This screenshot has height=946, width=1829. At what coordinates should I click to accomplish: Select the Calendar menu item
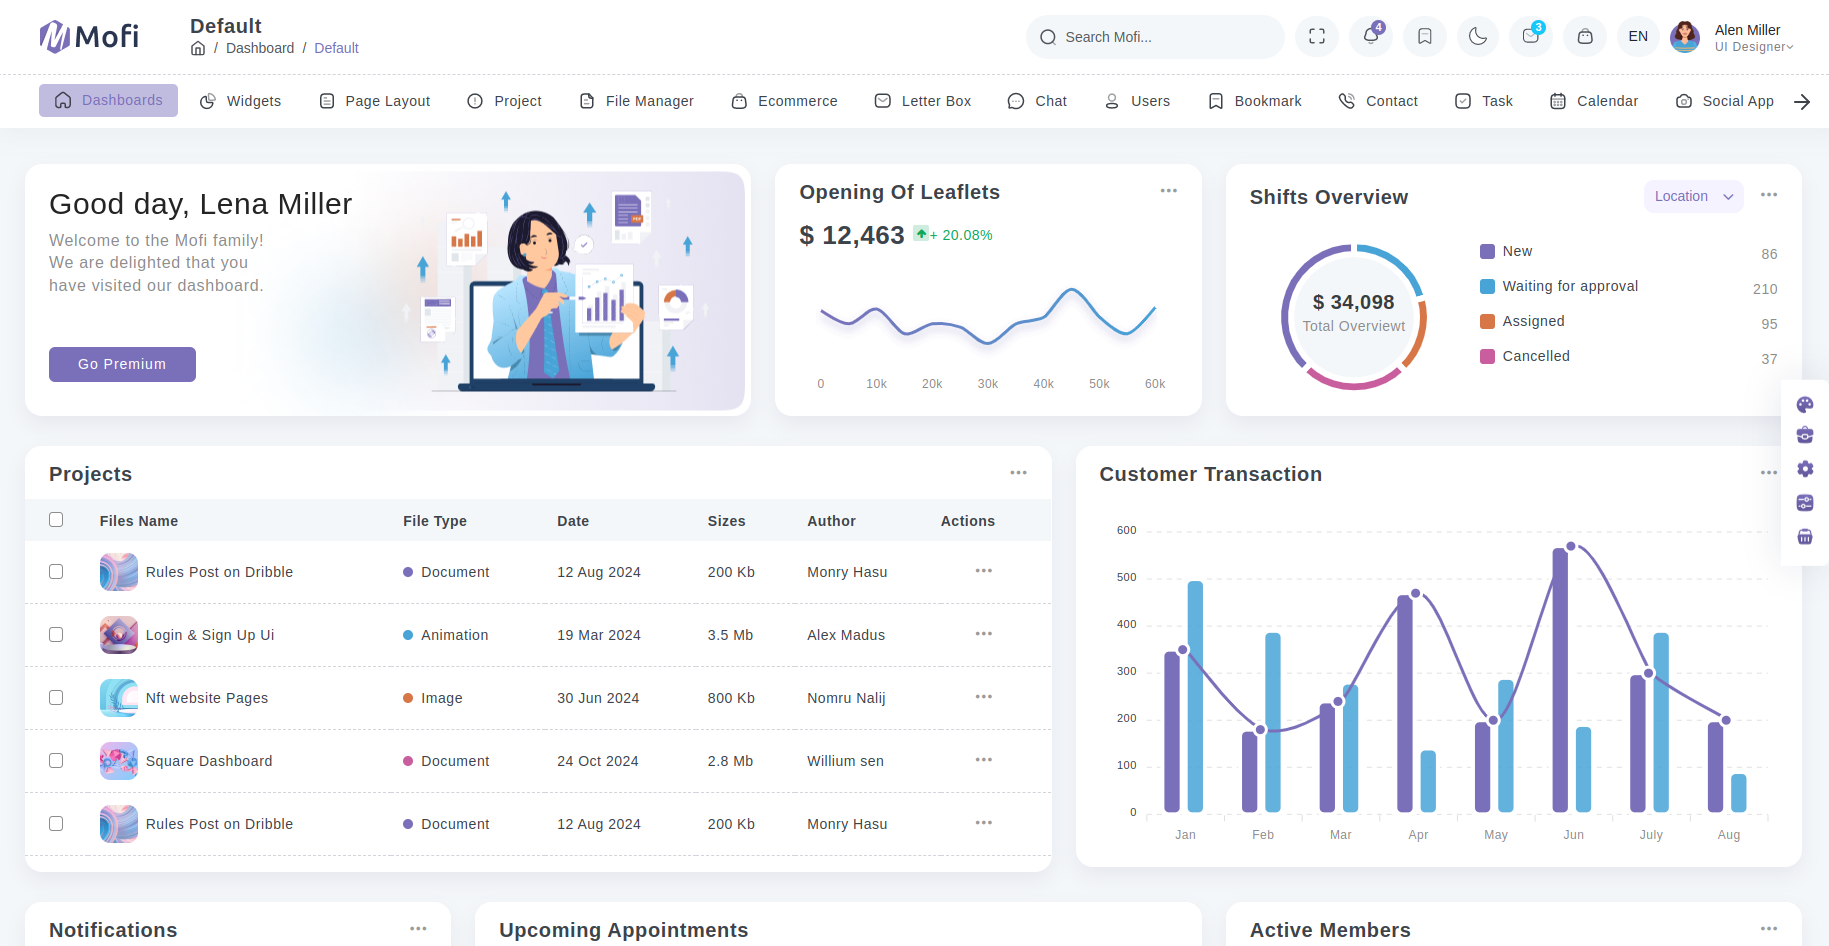(x=1594, y=101)
